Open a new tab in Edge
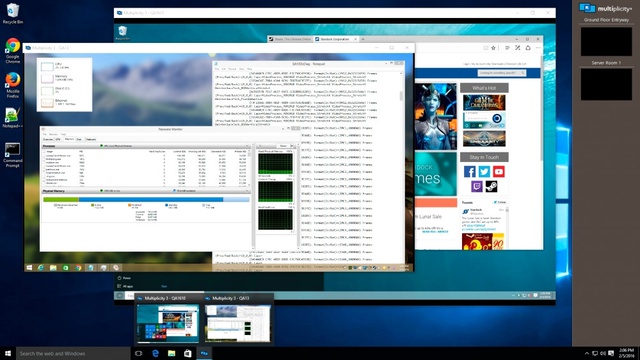This screenshot has width=640, height=360. (363, 39)
